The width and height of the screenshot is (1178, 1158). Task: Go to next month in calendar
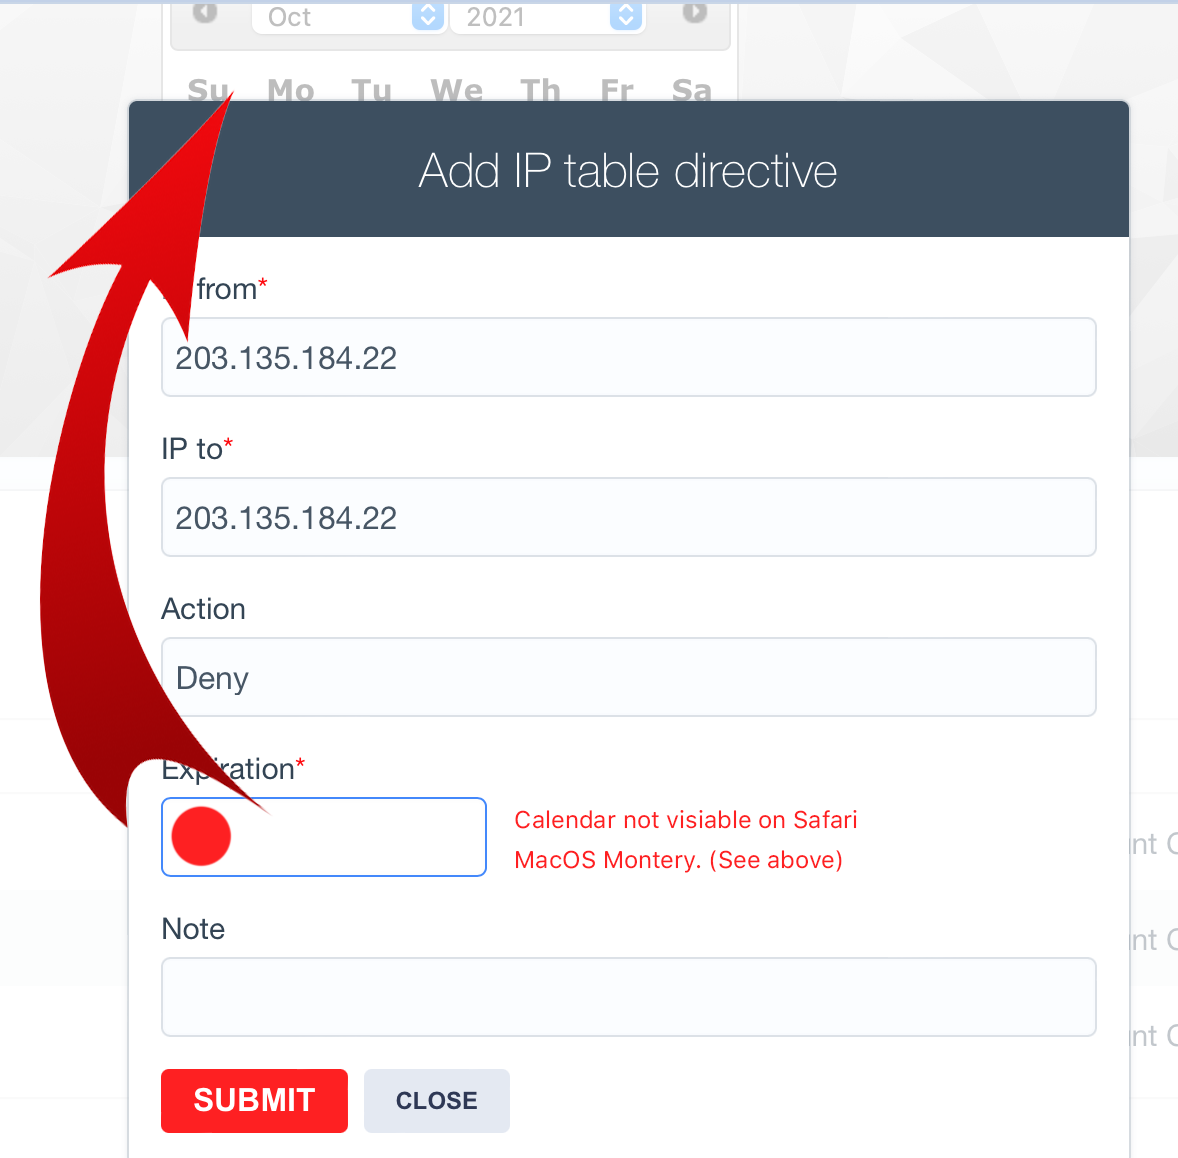(694, 13)
